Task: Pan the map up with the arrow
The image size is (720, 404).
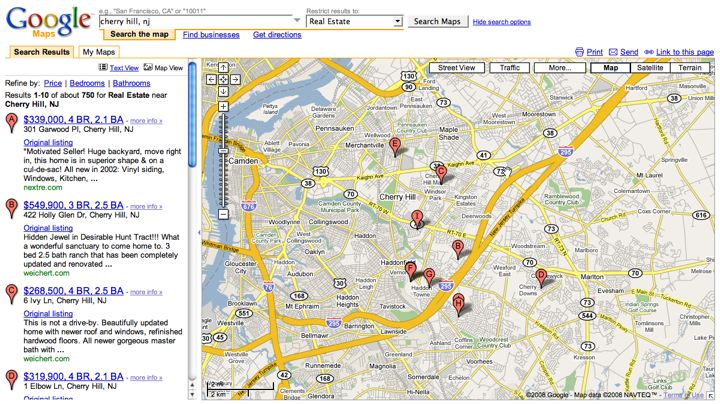Action: 222,68
